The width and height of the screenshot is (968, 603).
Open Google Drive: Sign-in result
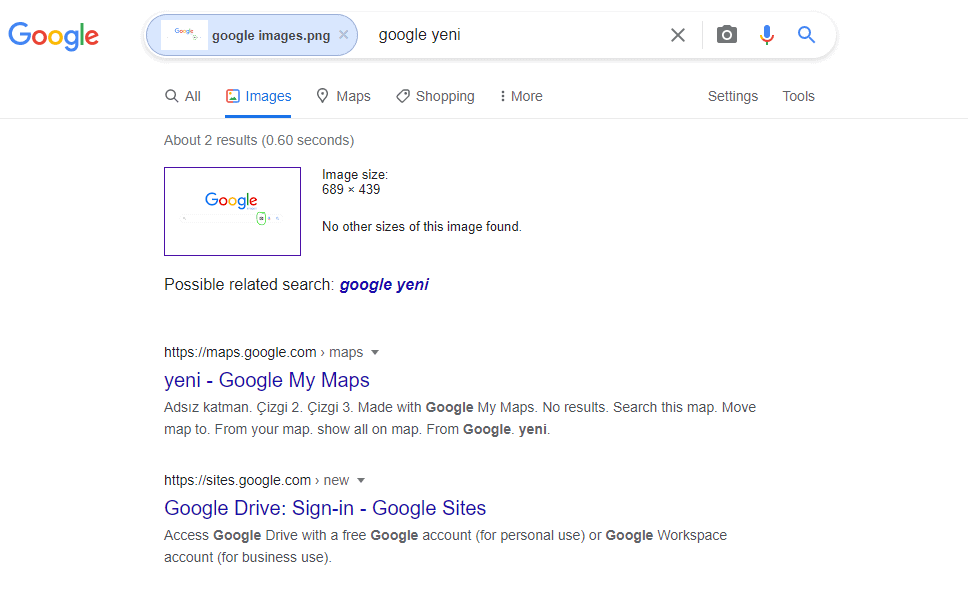coord(325,508)
